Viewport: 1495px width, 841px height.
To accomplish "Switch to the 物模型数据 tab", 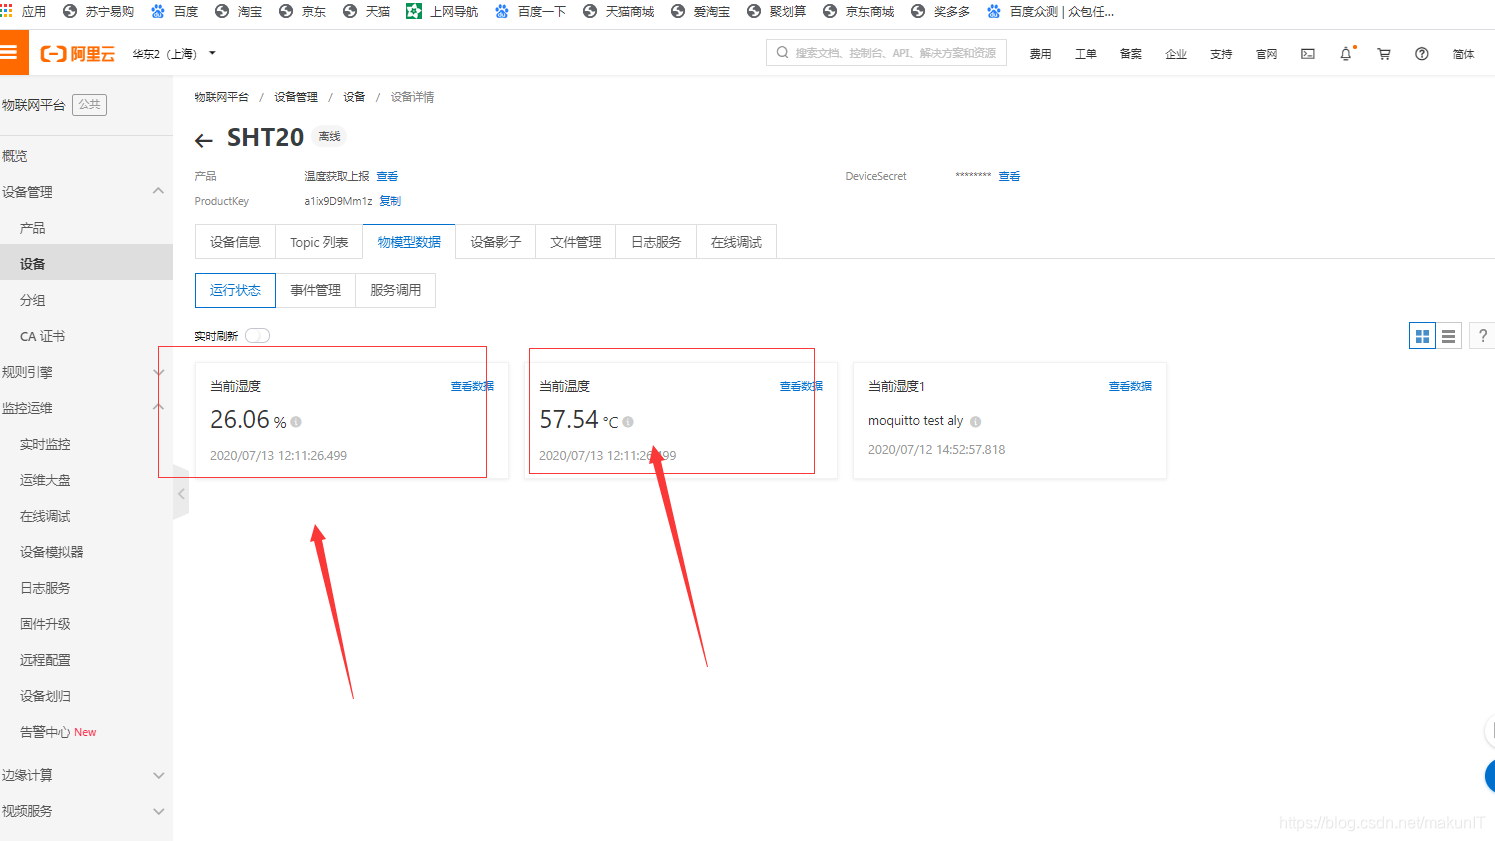I will [409, 242].
